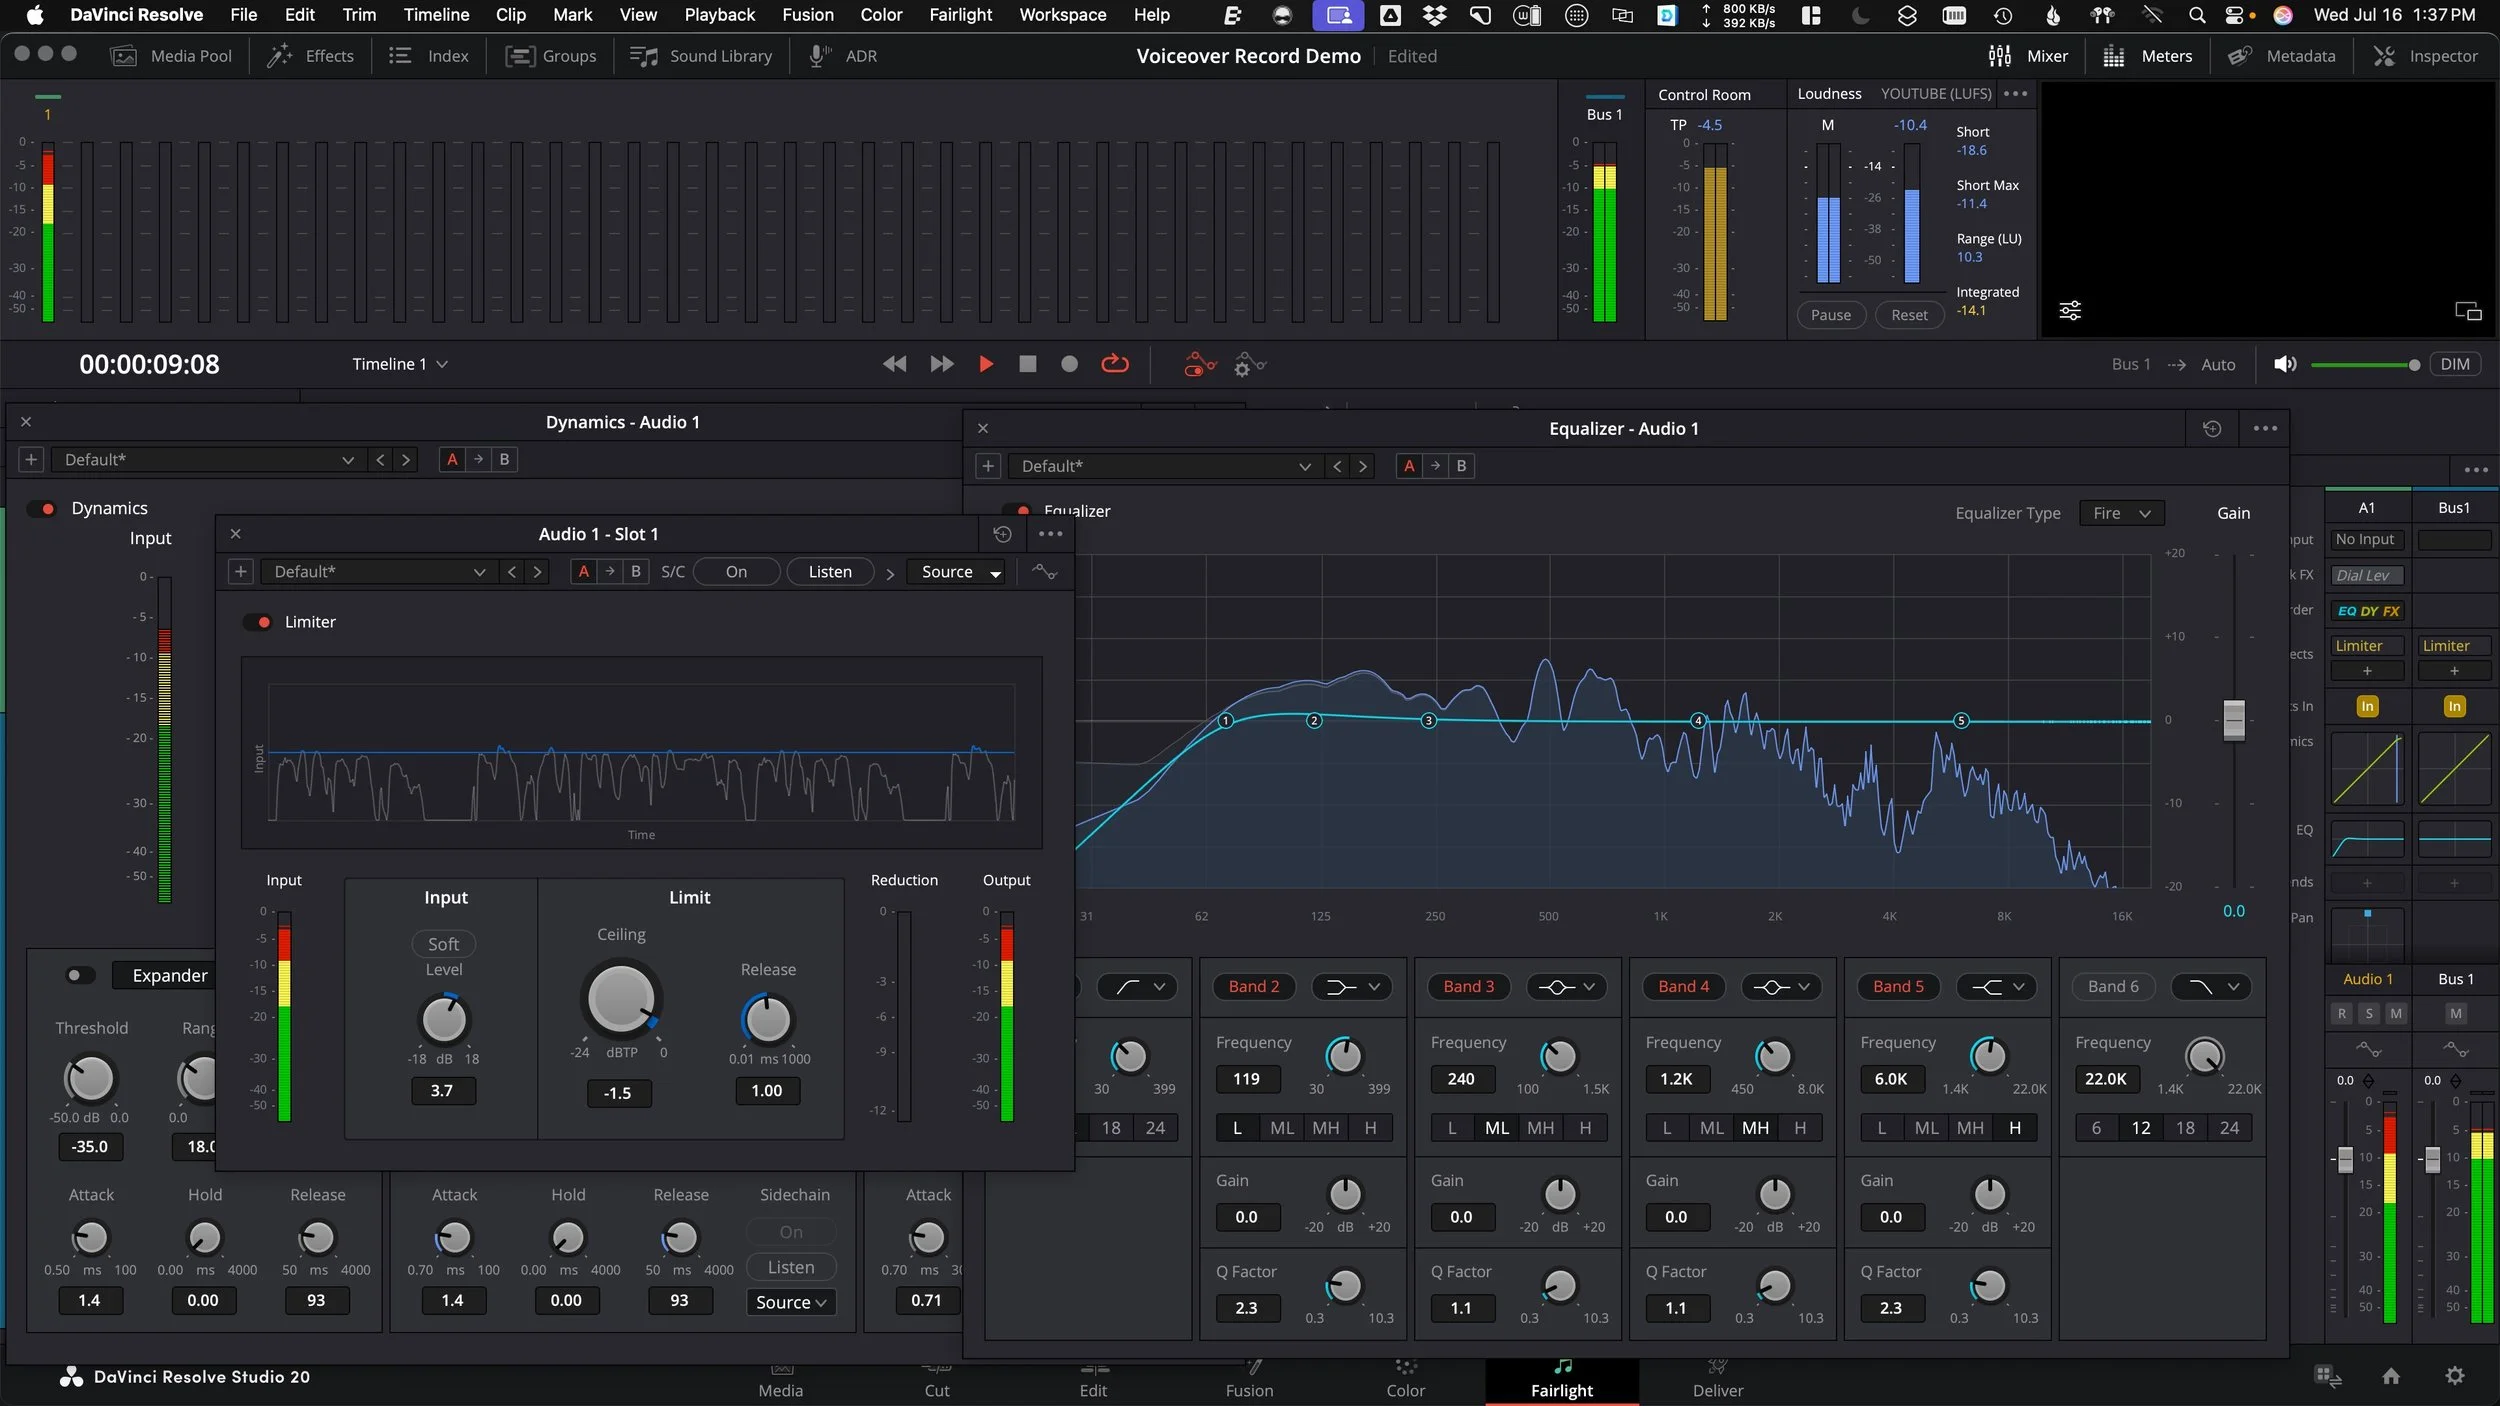Open the Sound Library panel
2500x1406 pixels.
(x=701, y=56)
